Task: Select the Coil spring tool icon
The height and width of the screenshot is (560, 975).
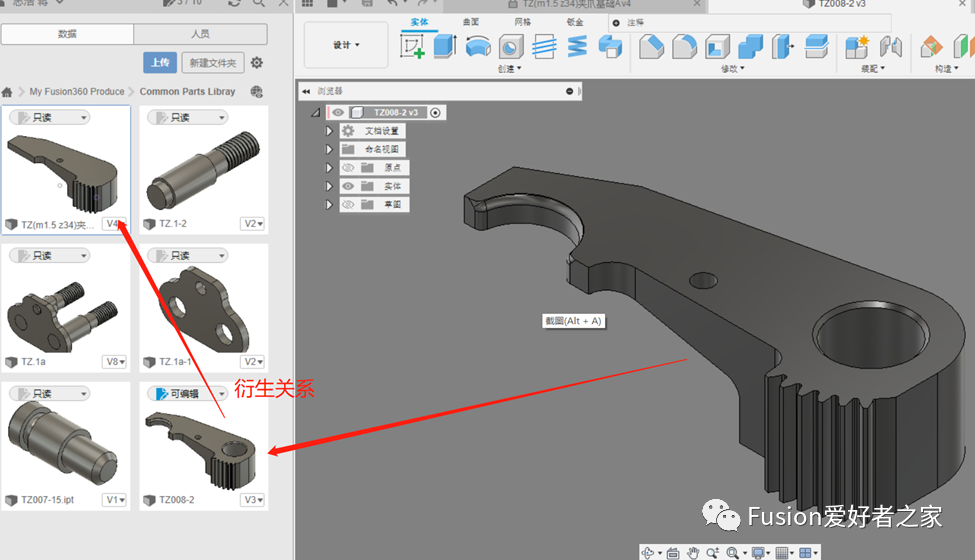Action: (577, 46)
